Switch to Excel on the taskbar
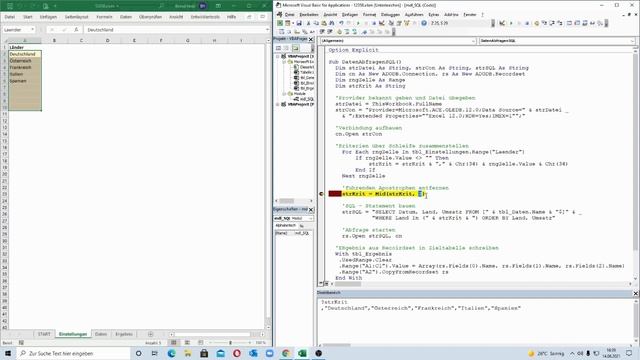 [x=302, y=353]
